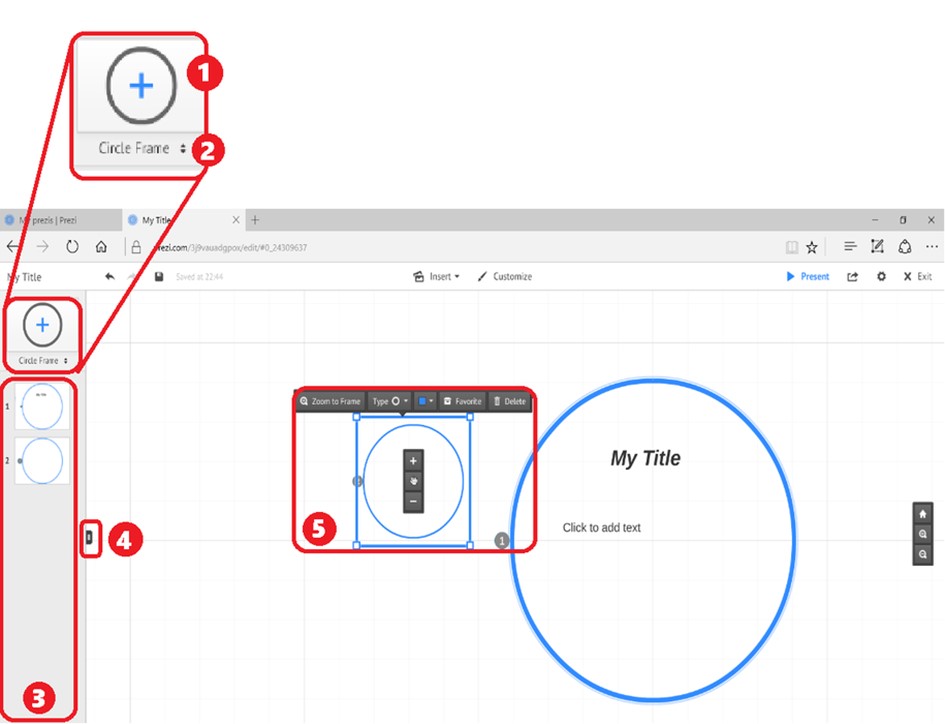Screen dimensions: 945x724
Task: Click the share icon beside Present
Action: (852, 277)
